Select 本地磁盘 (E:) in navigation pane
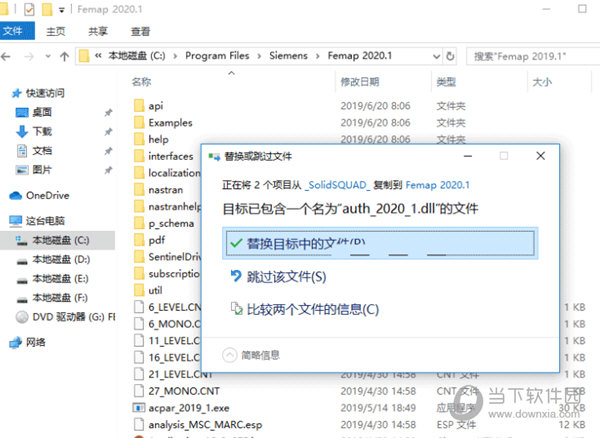 point(60,278)
